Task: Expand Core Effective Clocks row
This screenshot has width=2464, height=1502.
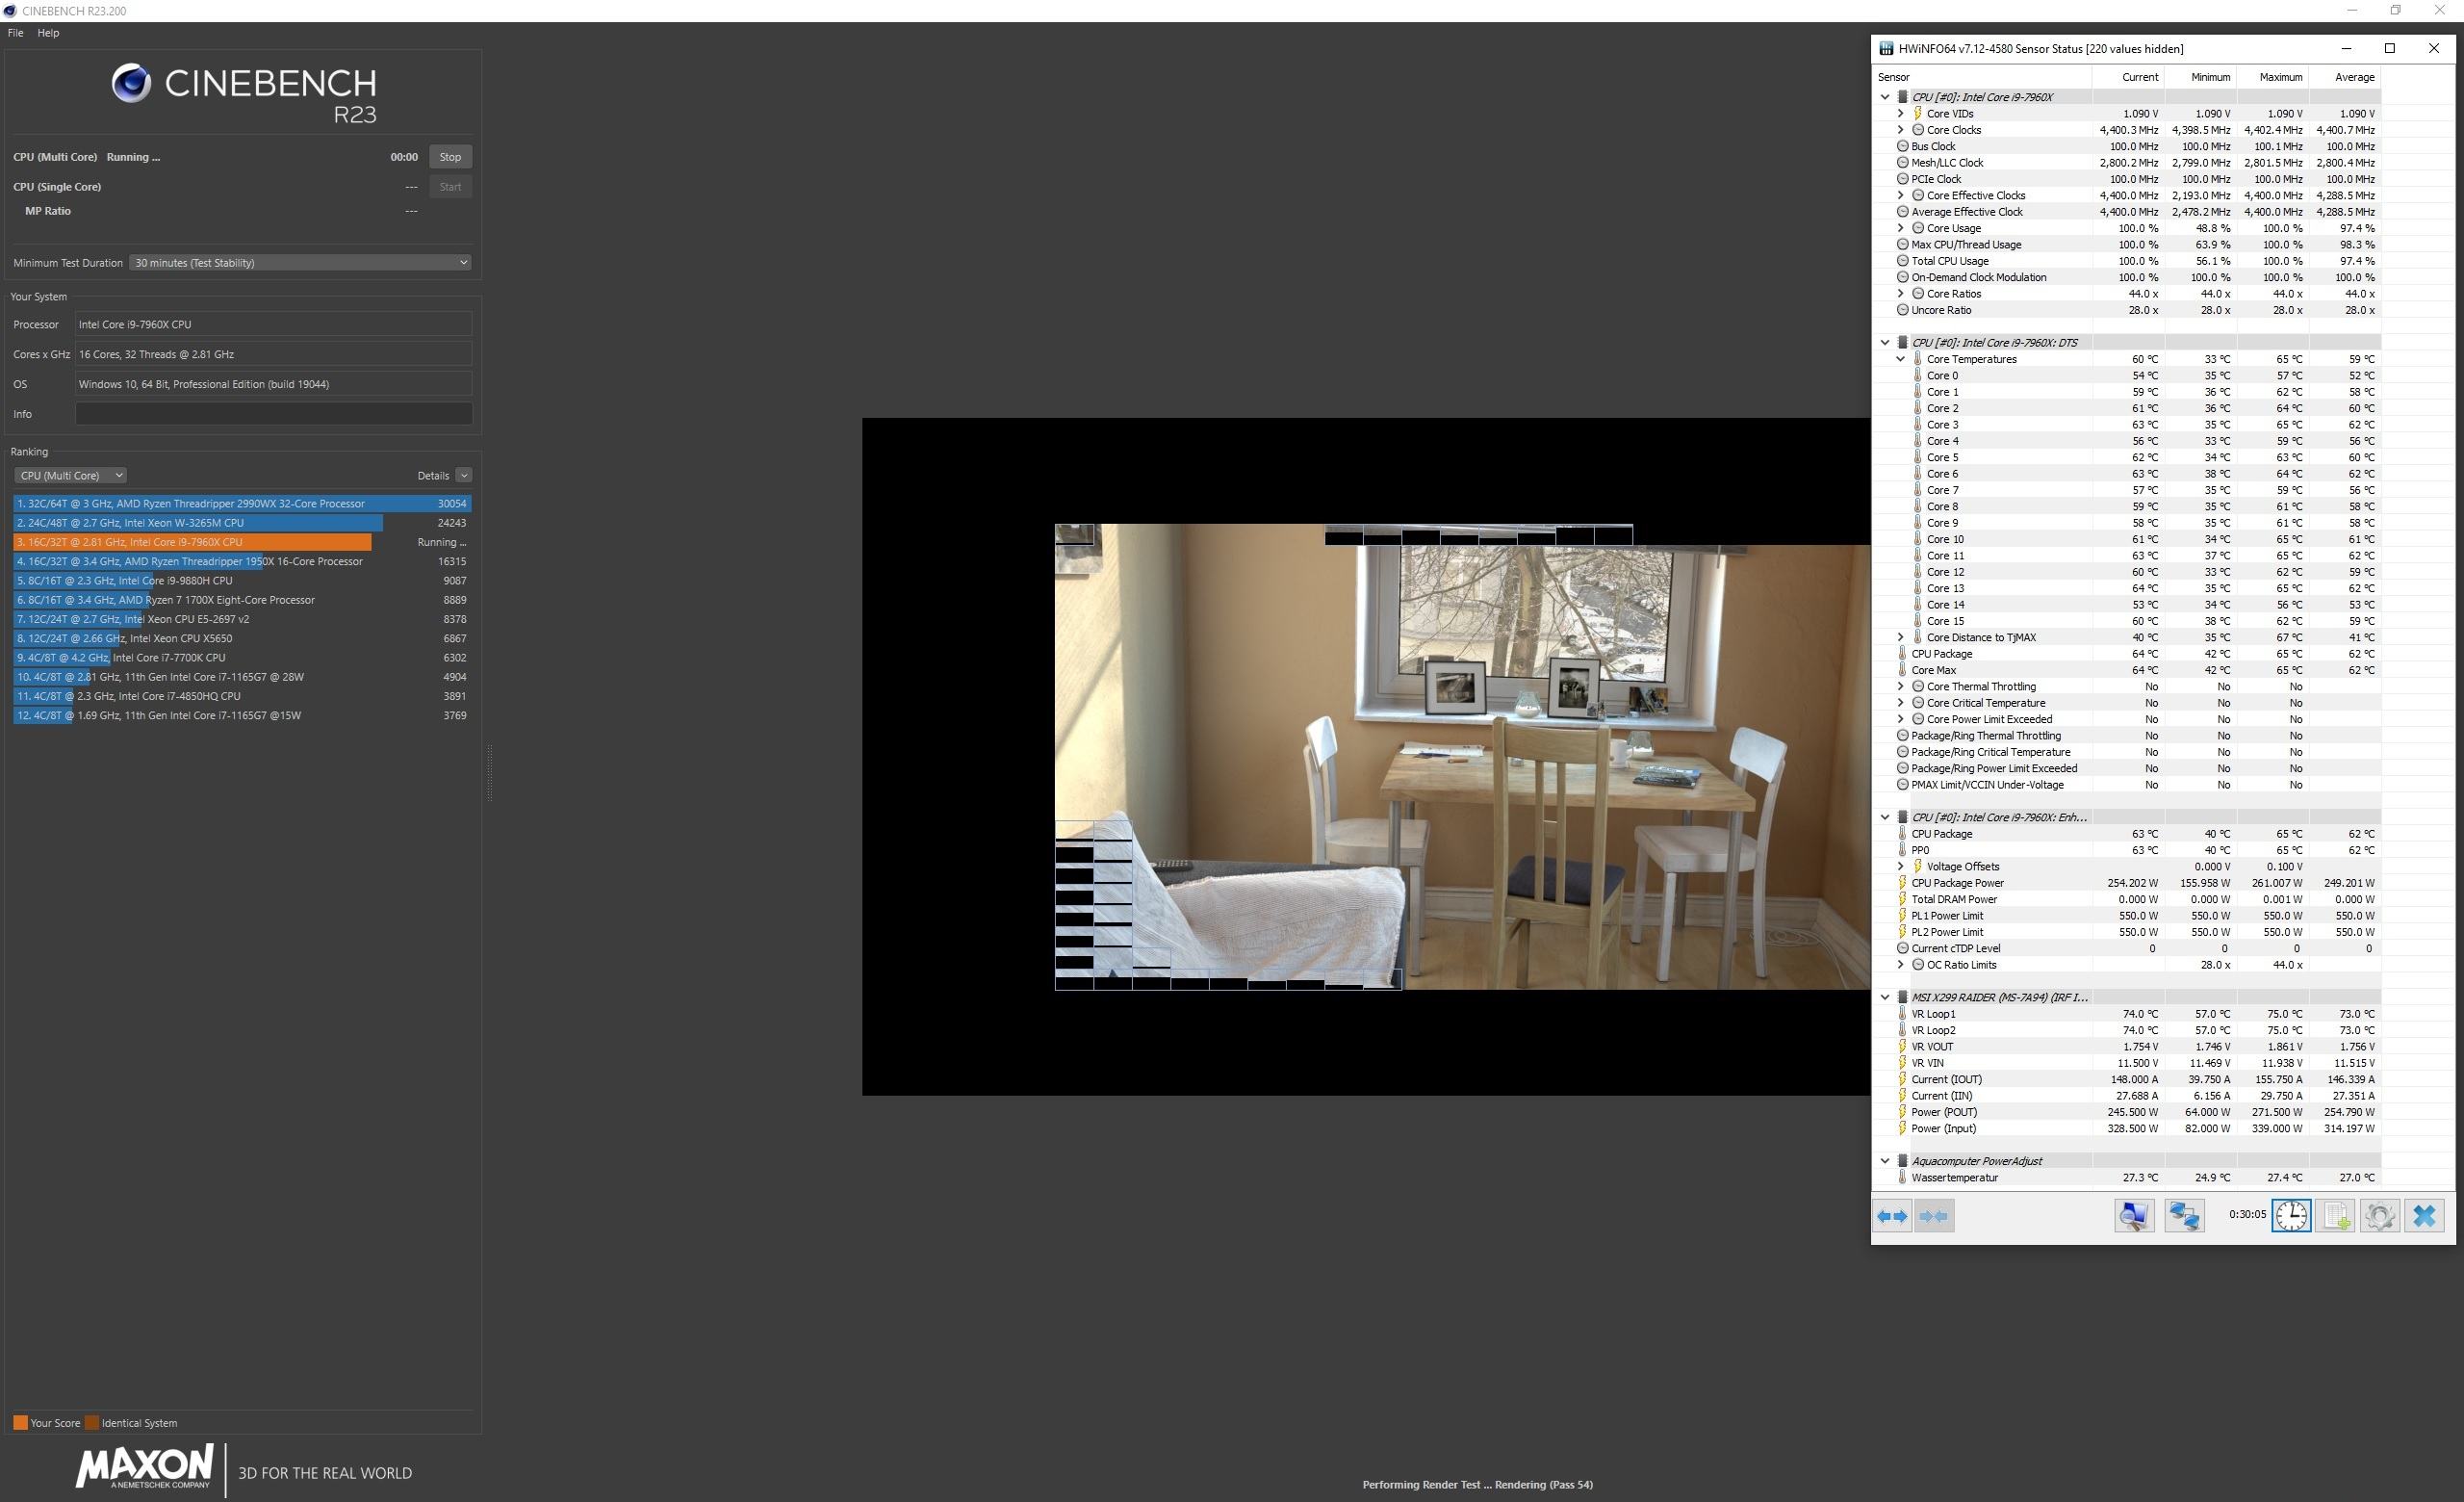Action: tap(1901, 195)
